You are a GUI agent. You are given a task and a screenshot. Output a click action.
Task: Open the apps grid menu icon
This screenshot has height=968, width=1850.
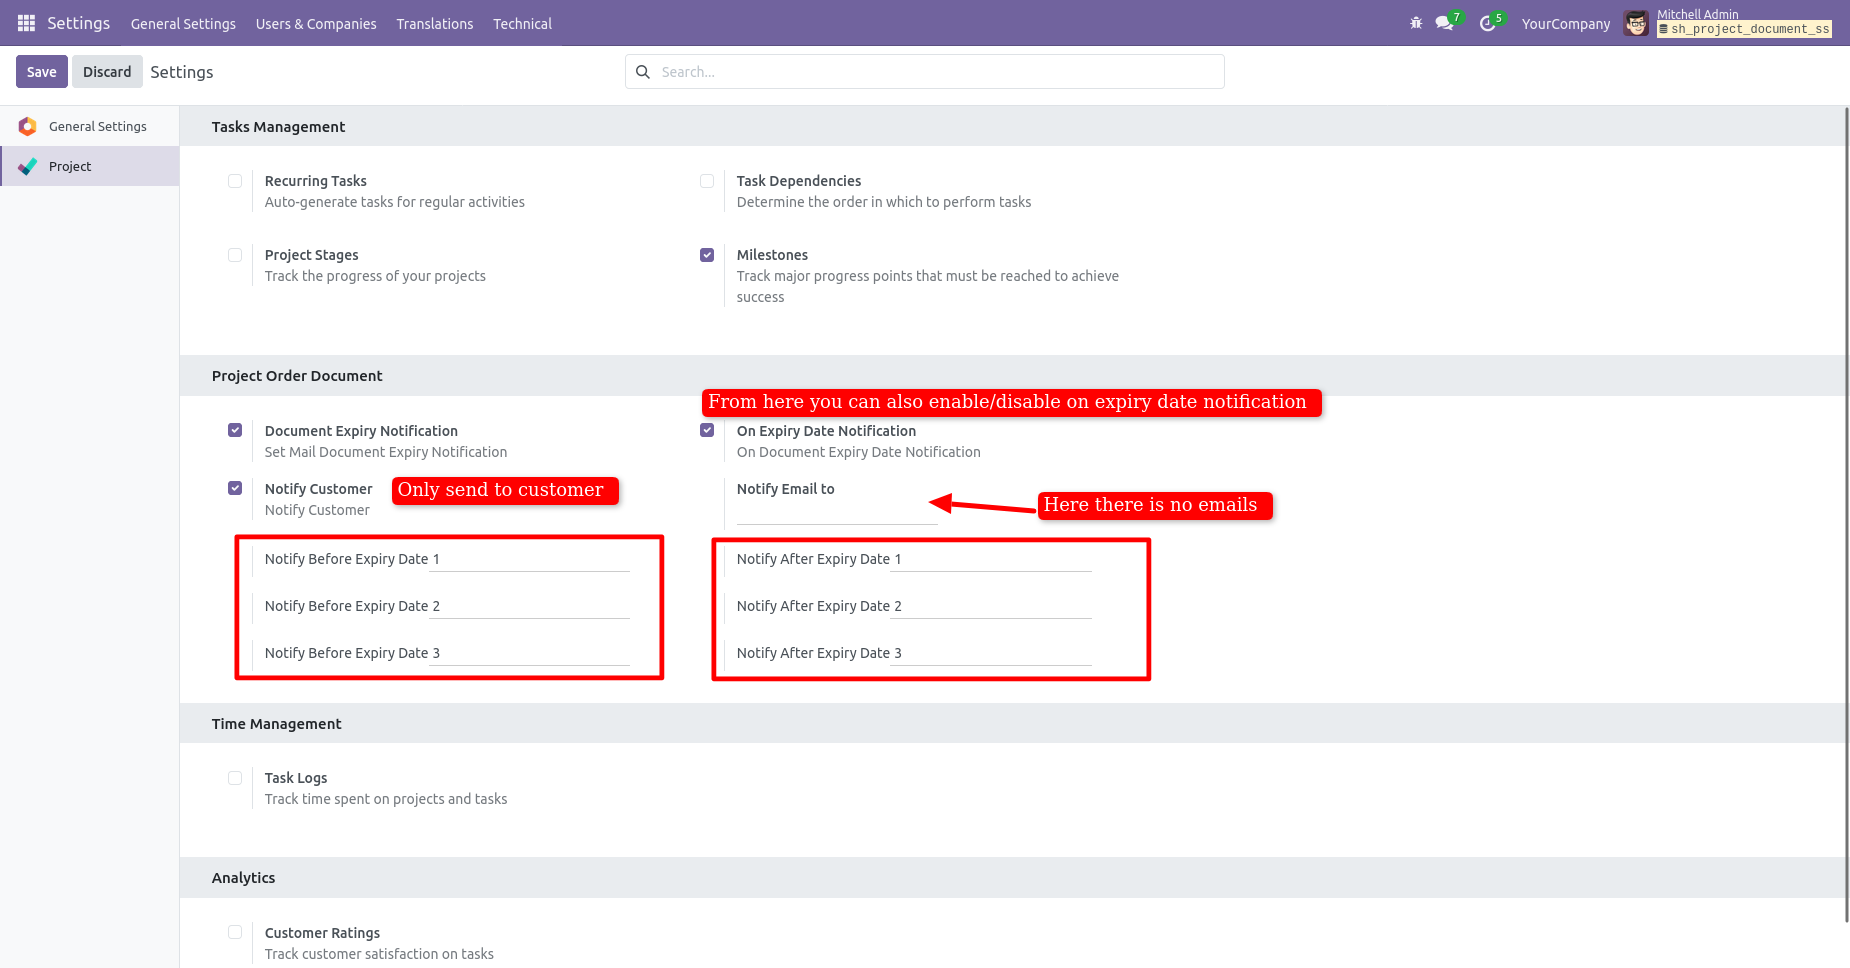click(26, 23)
